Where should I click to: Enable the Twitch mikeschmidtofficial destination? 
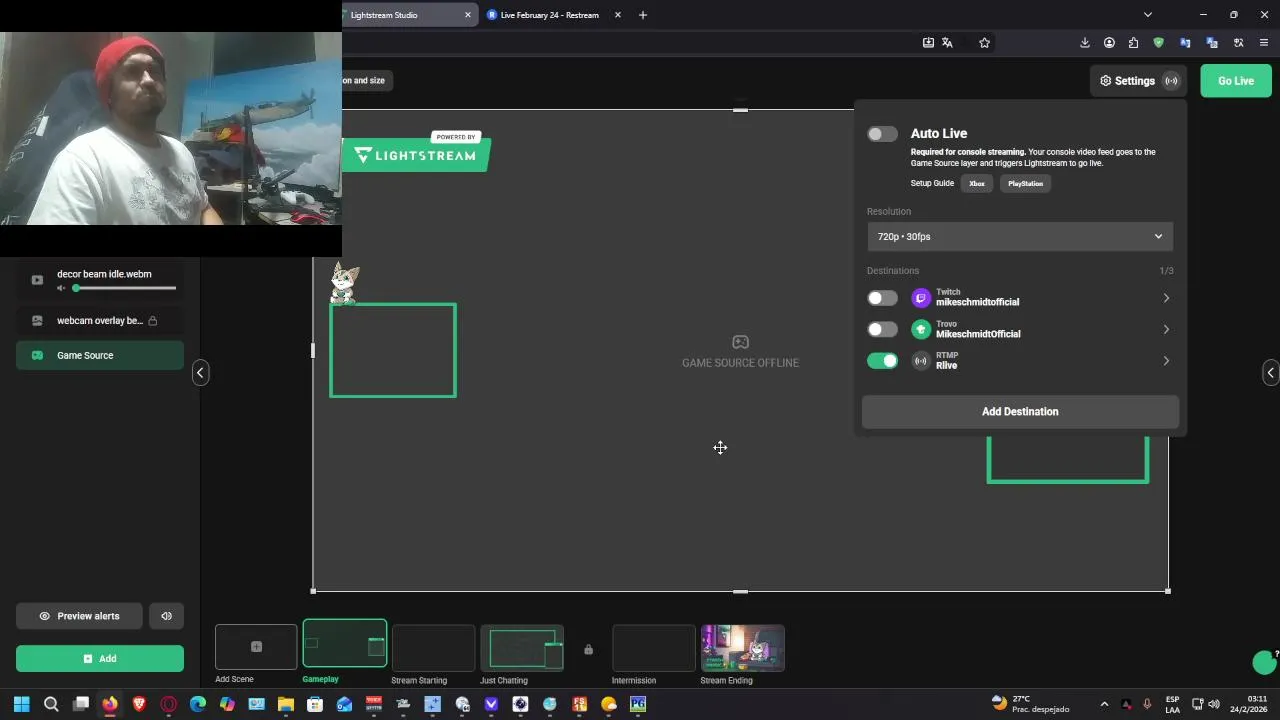pos(882,298)
